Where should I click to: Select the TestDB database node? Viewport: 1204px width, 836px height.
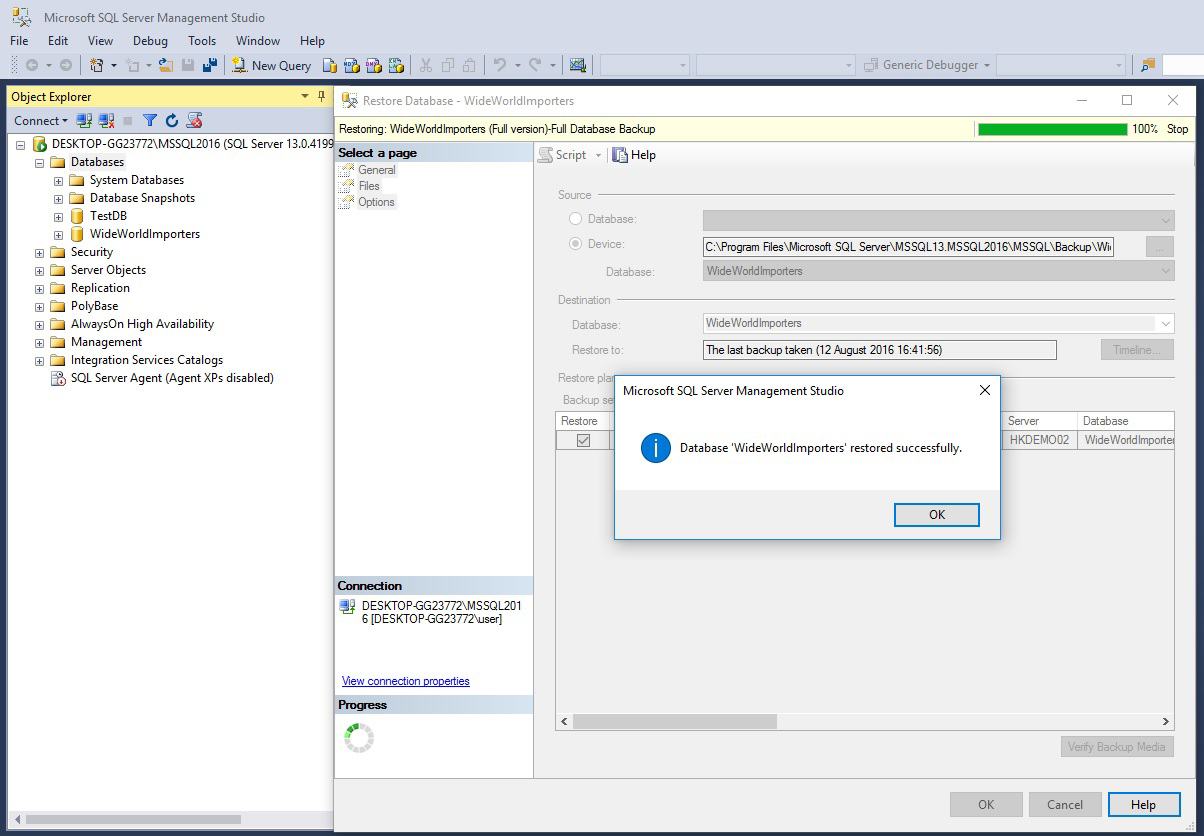pyautogui.click(x=108, y=216)
